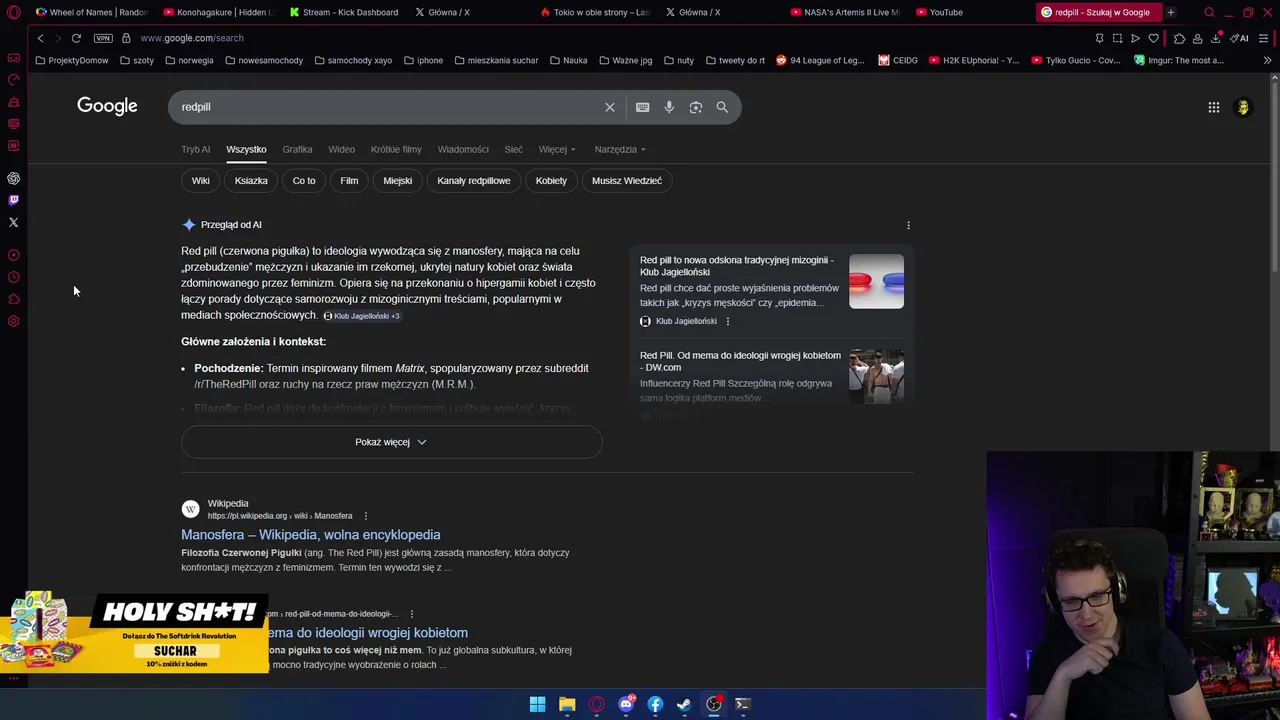
Task: Select the Ksiazka suggestion chip
Action: click(251, 181)
